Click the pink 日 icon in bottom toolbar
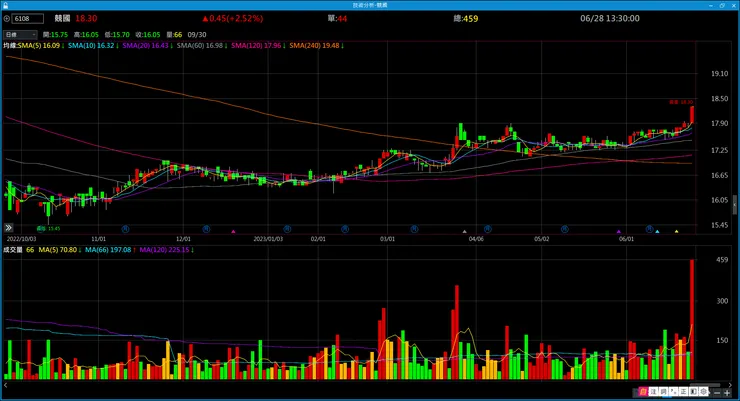This screenshot has height=401, width=740. coord(643,392)
